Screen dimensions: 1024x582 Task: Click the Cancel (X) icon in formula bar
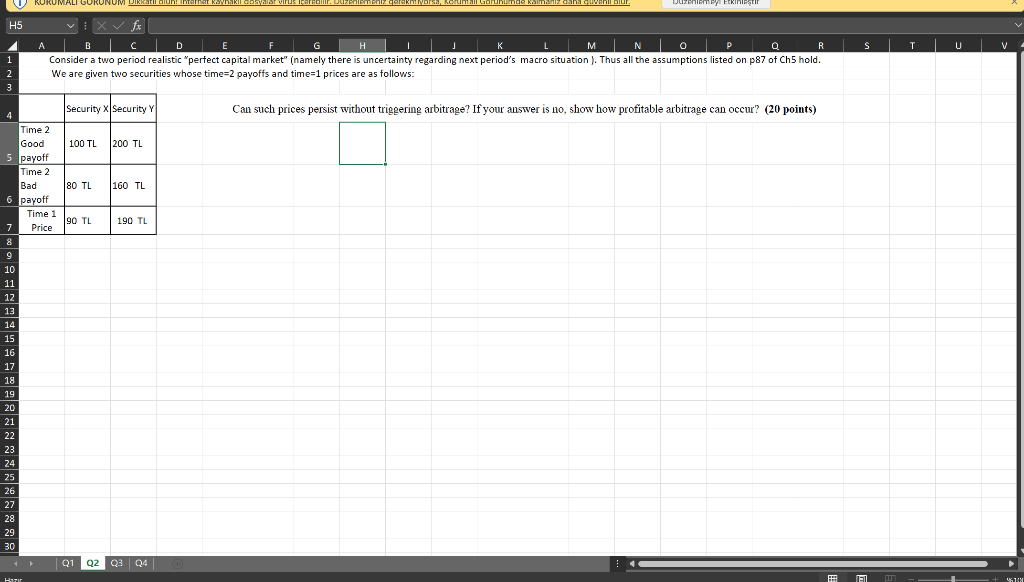coord(101,25)
